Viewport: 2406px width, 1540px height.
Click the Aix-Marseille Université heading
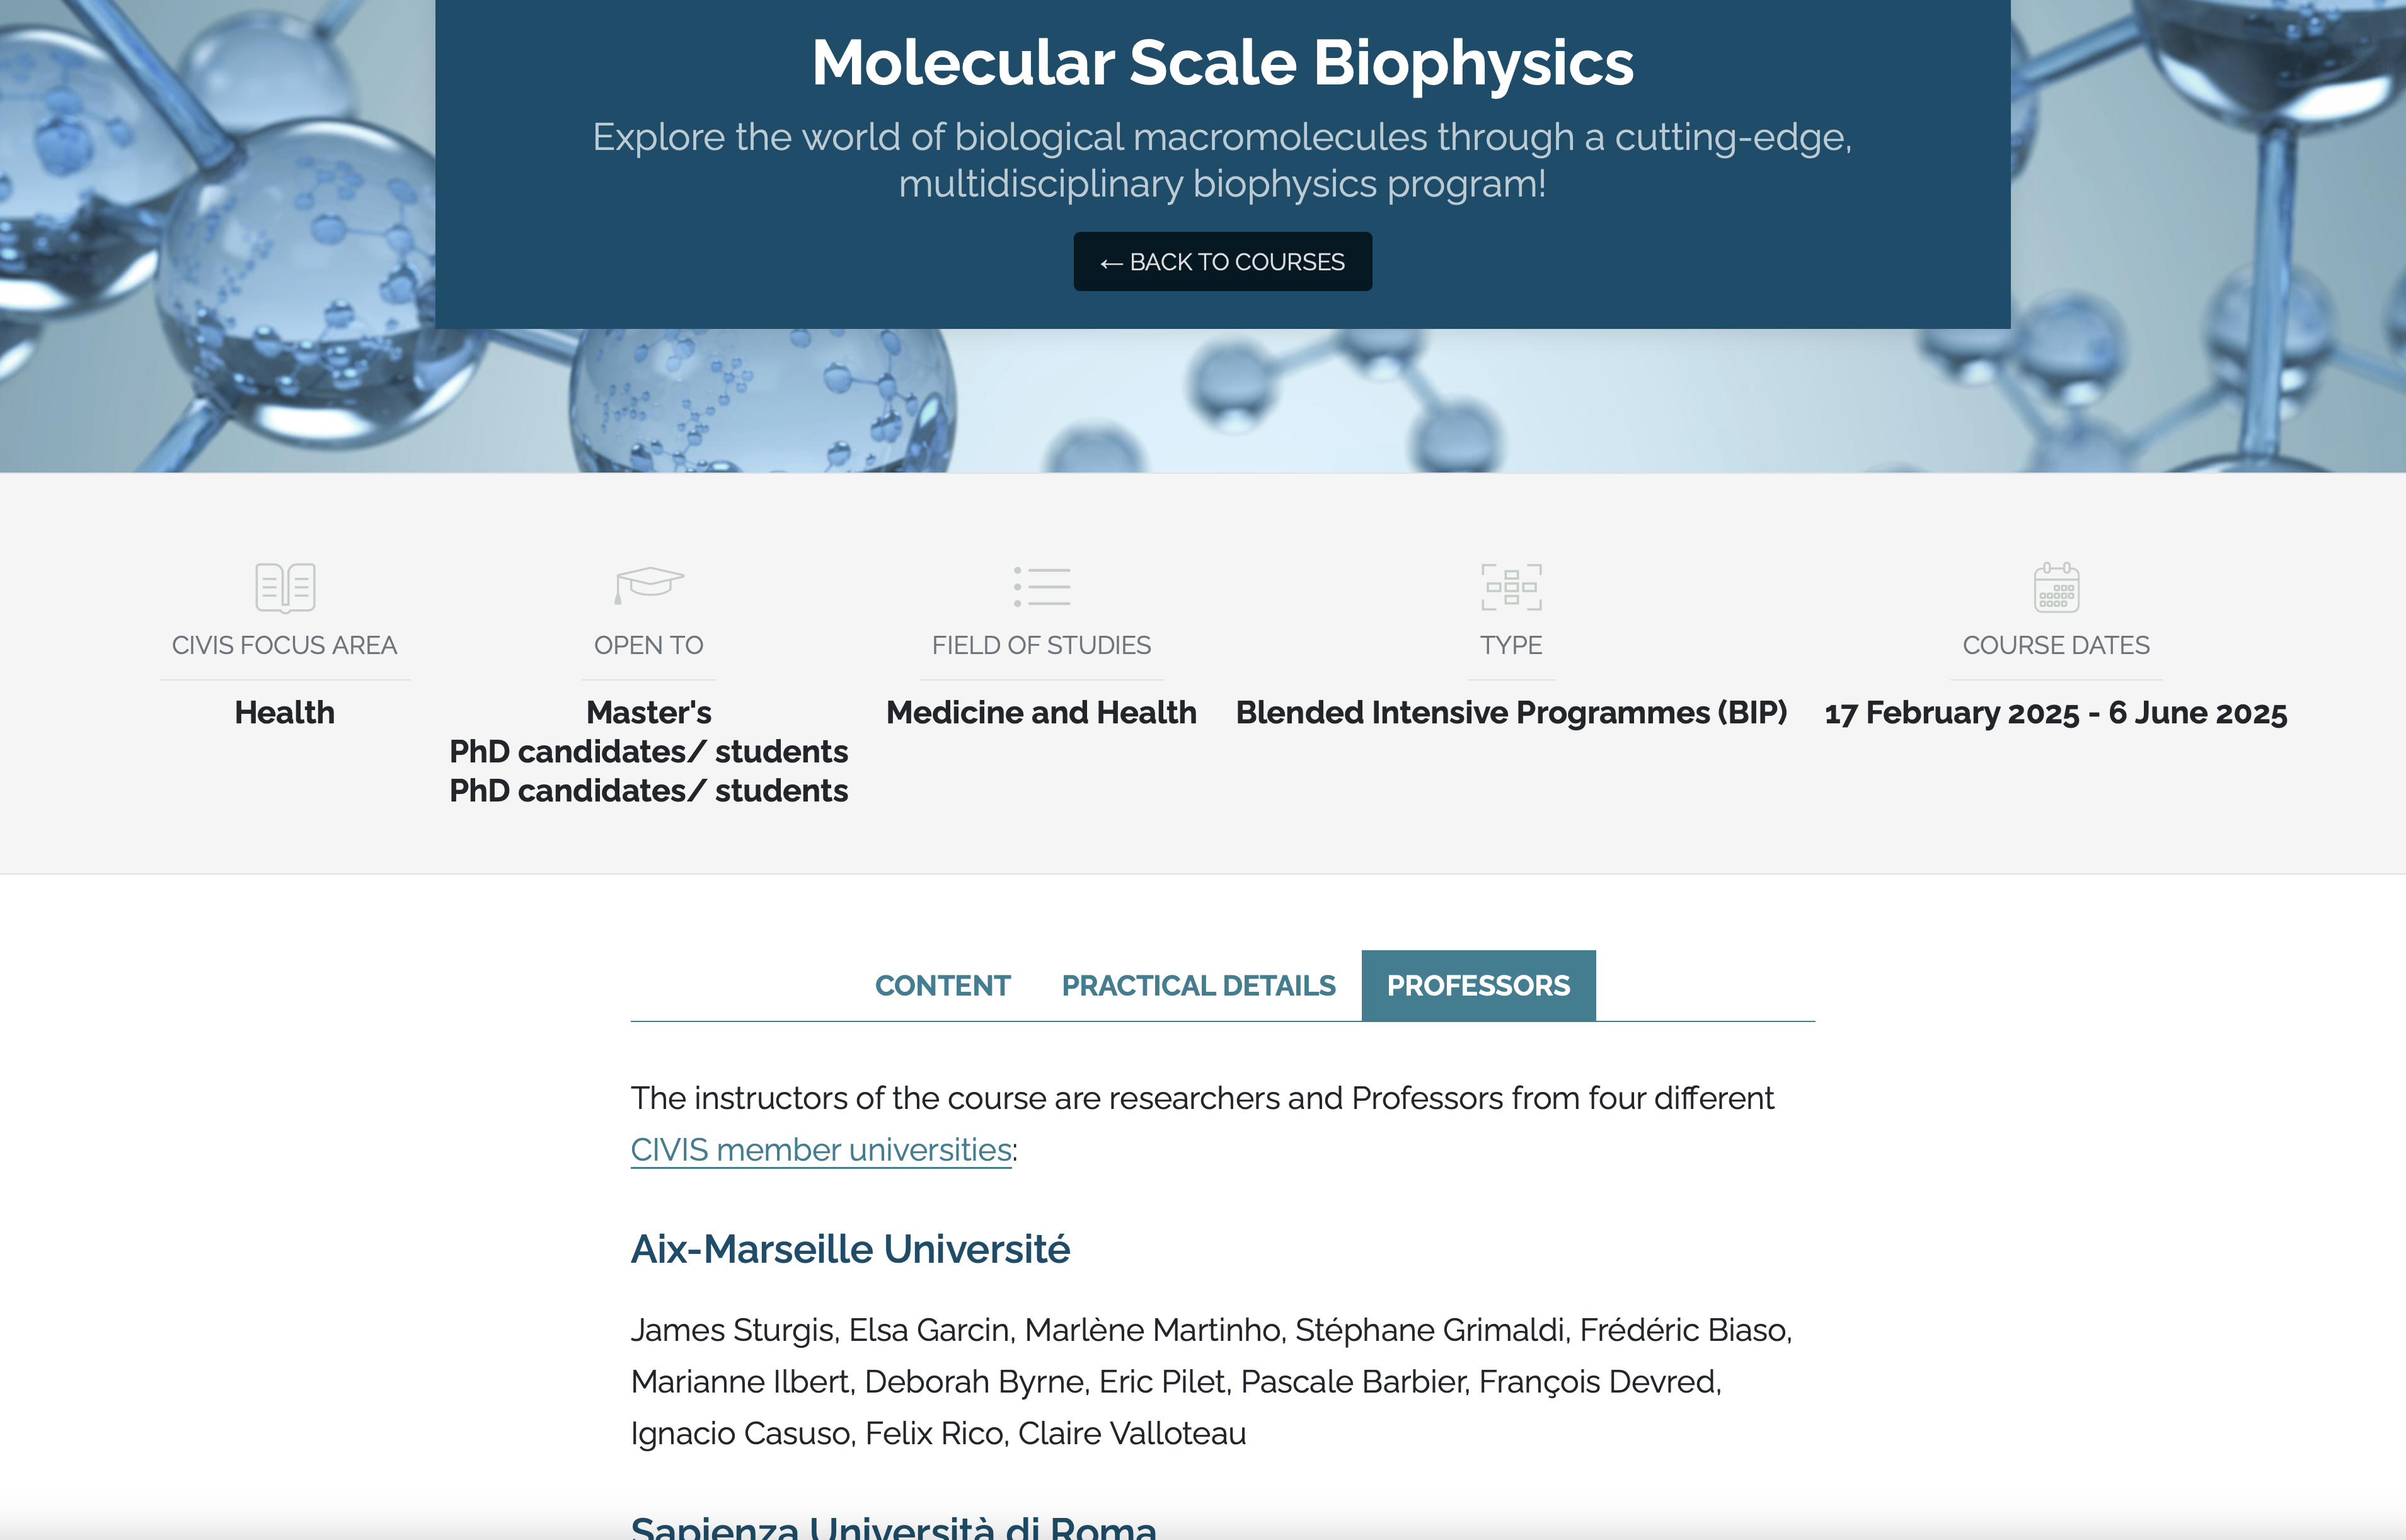pos(850,1249)
